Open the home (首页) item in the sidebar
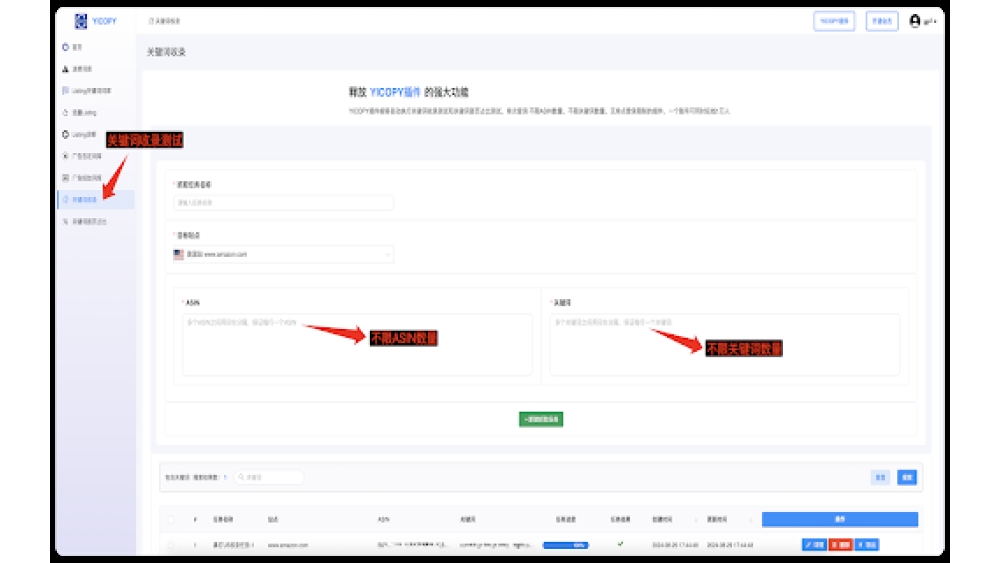 pos(73,47)
